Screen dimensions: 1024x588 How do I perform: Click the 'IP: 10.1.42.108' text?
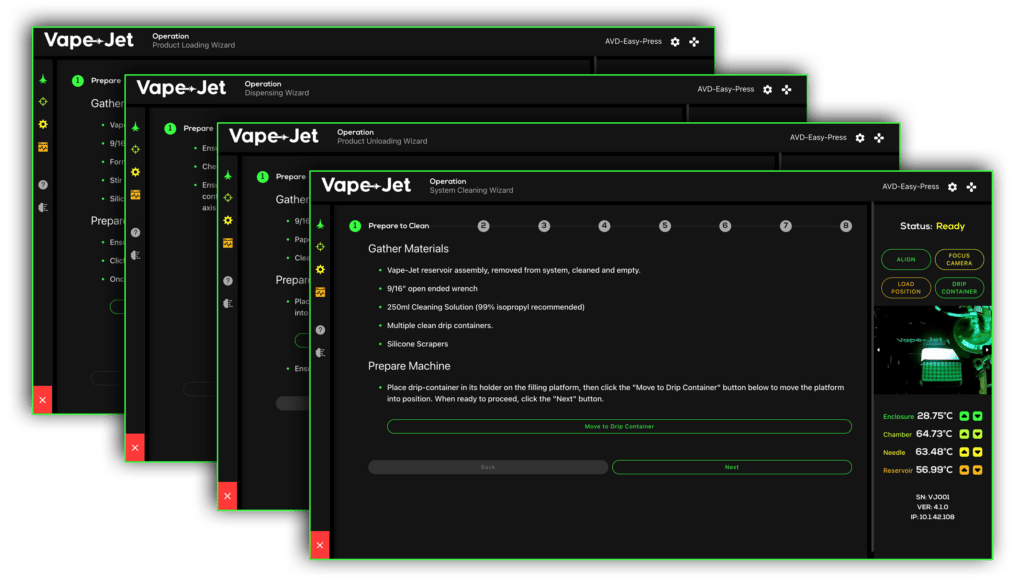933,517
